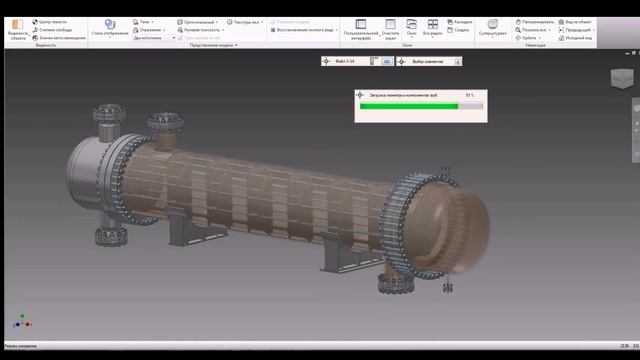Open the Visibility (Видимость) panel label
Viewport: 640px width, 360px height.
(46, 45)
